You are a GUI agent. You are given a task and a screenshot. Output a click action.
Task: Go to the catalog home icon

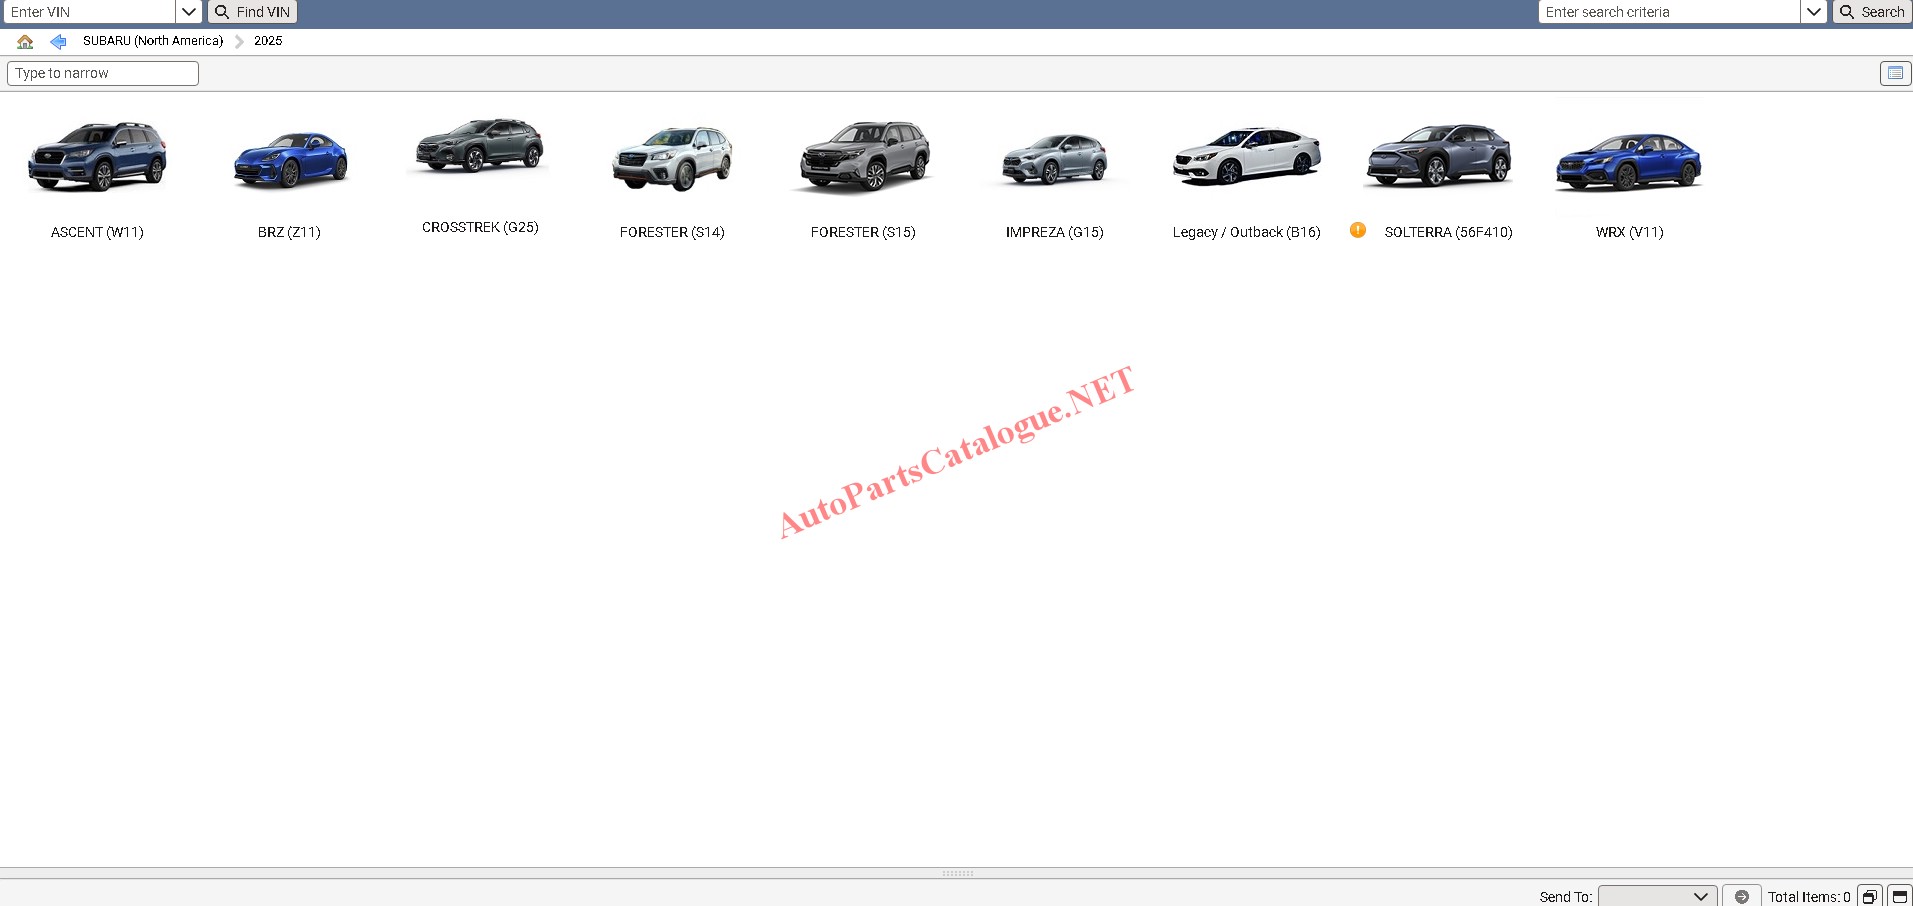point(25,41)
